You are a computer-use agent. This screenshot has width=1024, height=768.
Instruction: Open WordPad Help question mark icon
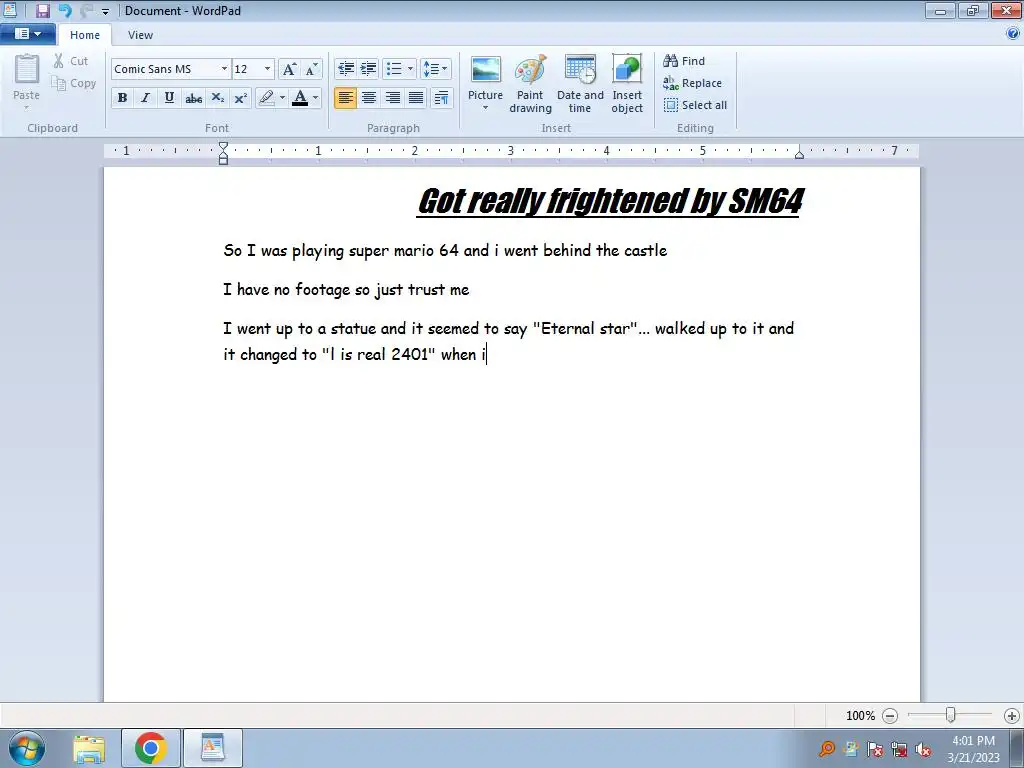pos(1013,34)
